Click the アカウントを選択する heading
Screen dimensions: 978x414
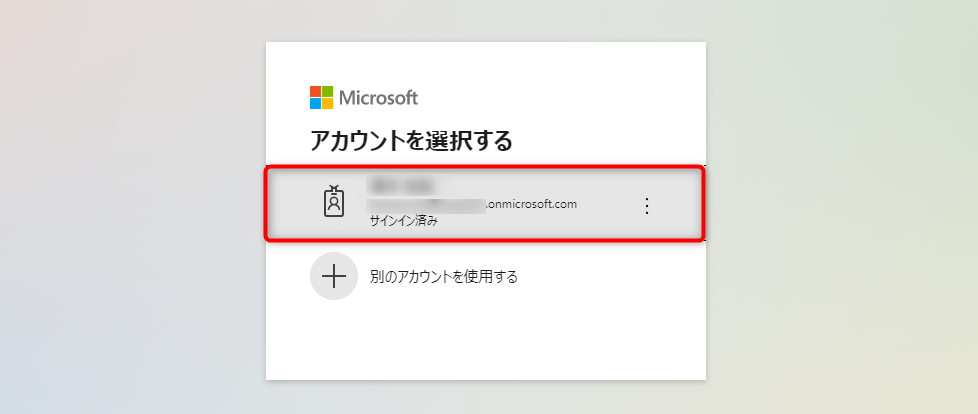point(411,141)
